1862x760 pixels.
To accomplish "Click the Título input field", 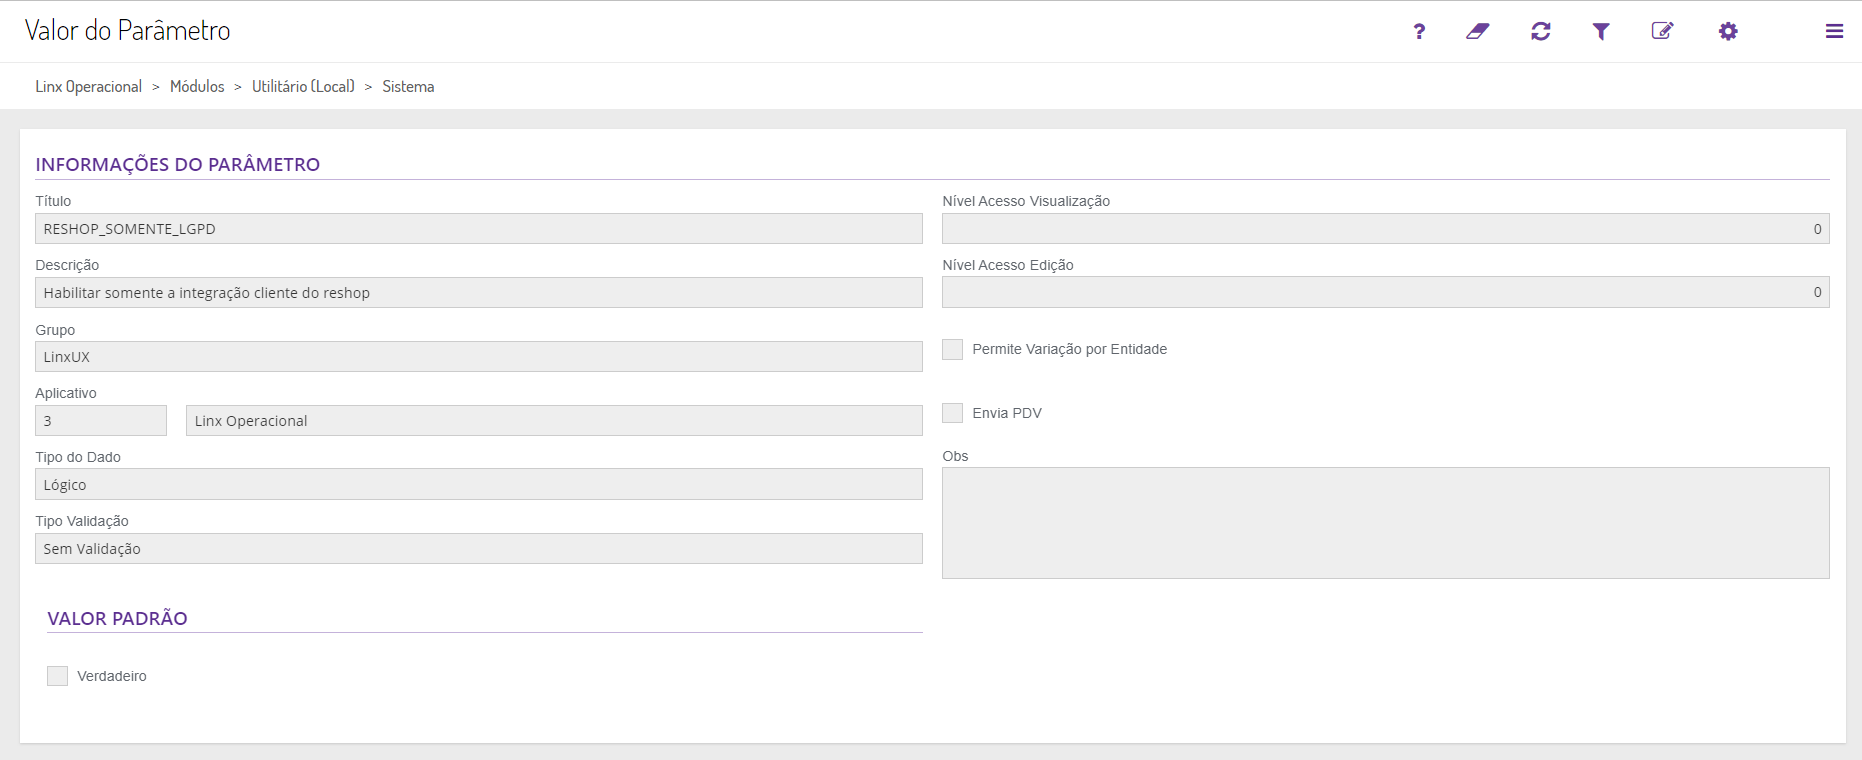I will [478, 229].
